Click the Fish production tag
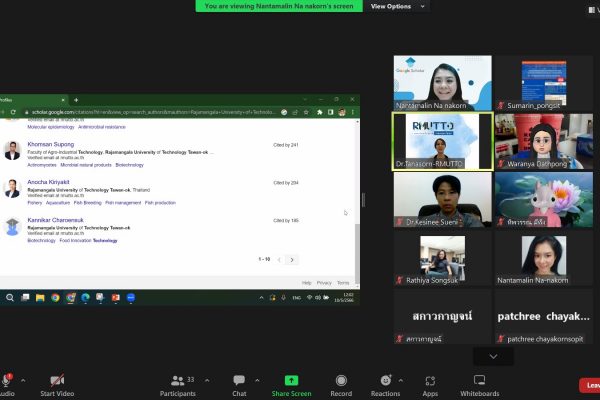 pos(160,203)
